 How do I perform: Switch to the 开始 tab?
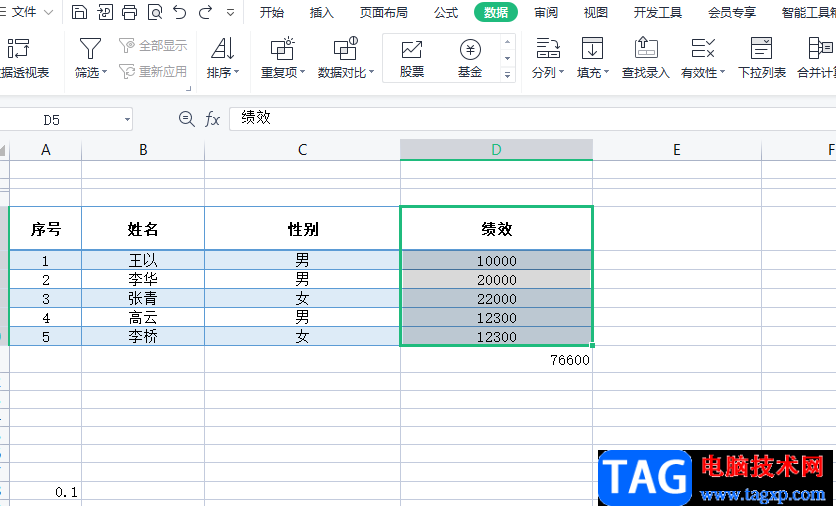coord(271,13)
